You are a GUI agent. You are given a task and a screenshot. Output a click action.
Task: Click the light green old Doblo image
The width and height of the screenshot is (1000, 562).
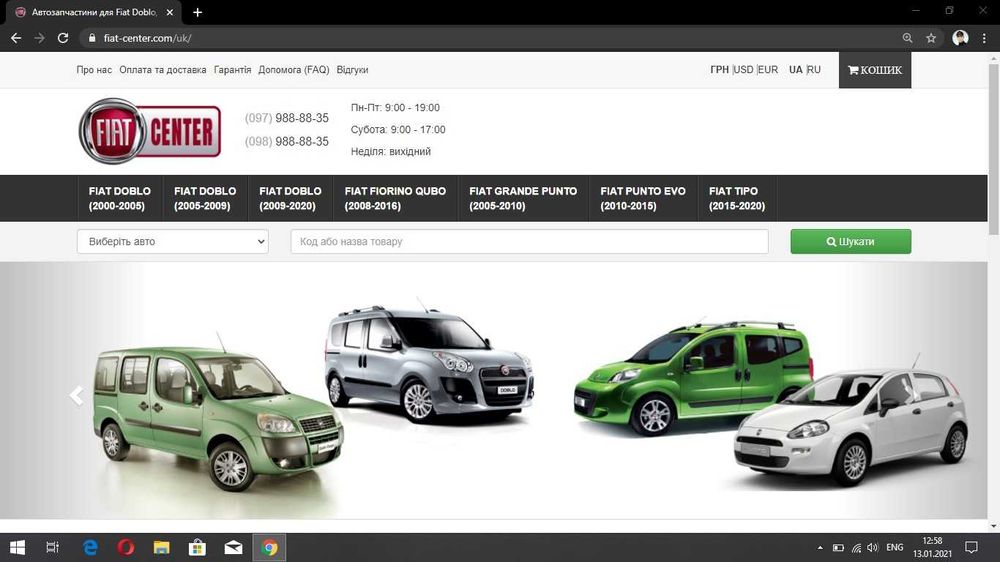point(218,416)
